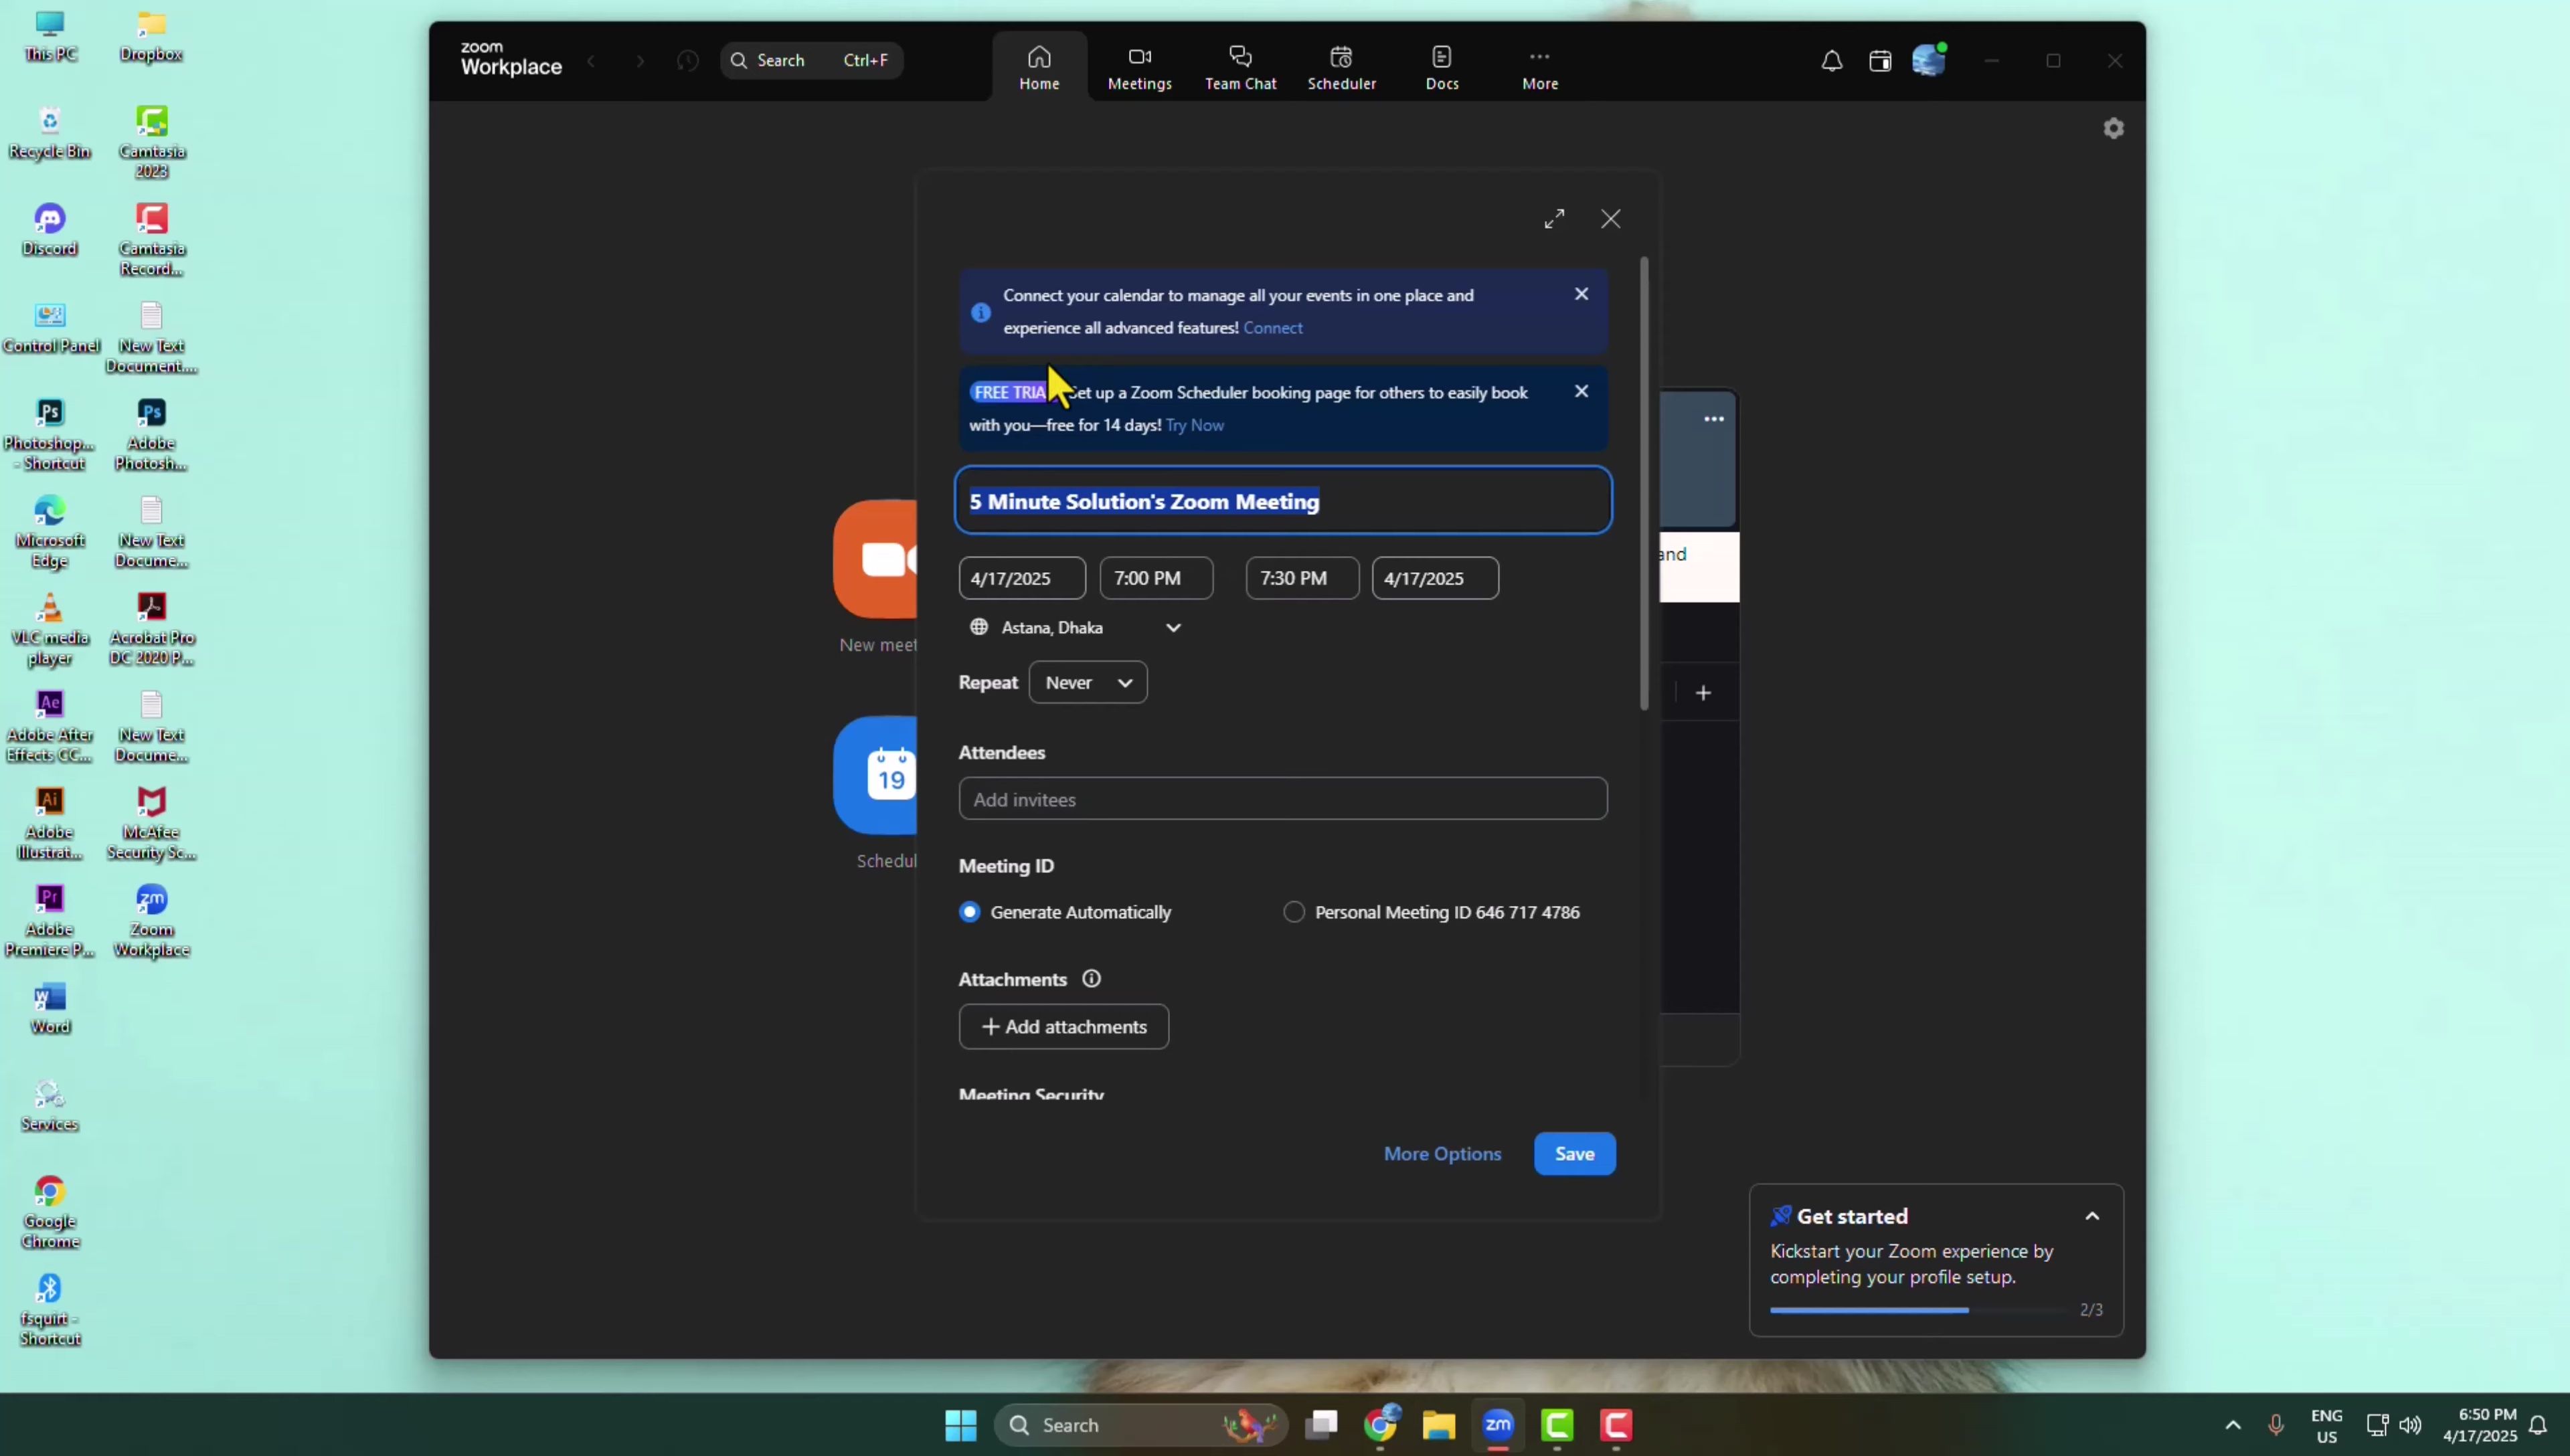Screen dimensions: 2570x1456
Task: Open the Home tab in Zoom
Action: coord(1039,67)
